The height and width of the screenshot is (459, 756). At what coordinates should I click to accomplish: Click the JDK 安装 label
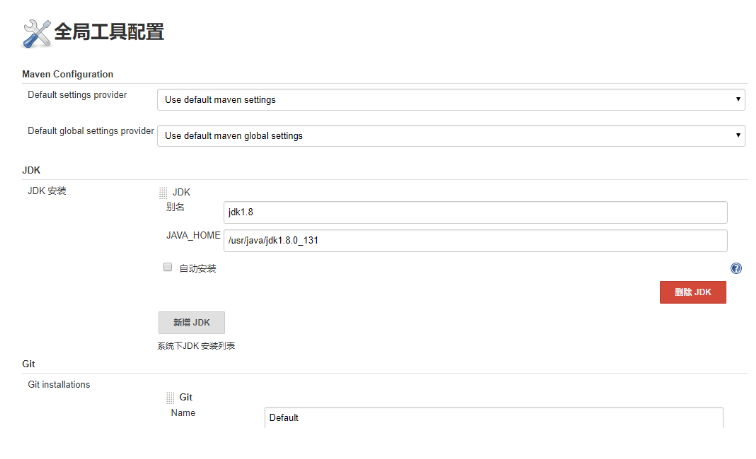(x=47, y=191)
